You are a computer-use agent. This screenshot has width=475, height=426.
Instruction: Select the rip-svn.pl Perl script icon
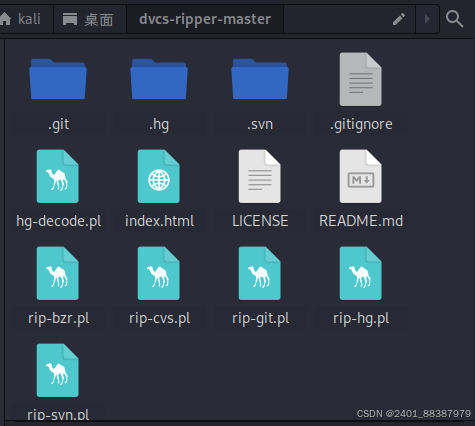(58, 370)
